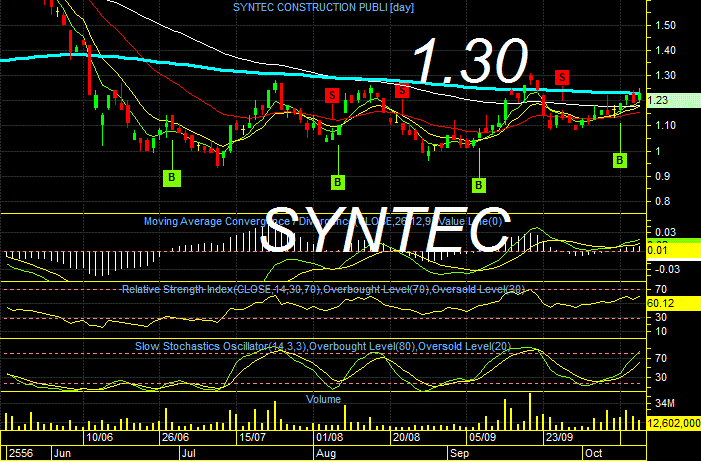Image resolution: width=701 pixels, height=461 pixels.
Task: Click the Aug month label
Action: [326, 453]
